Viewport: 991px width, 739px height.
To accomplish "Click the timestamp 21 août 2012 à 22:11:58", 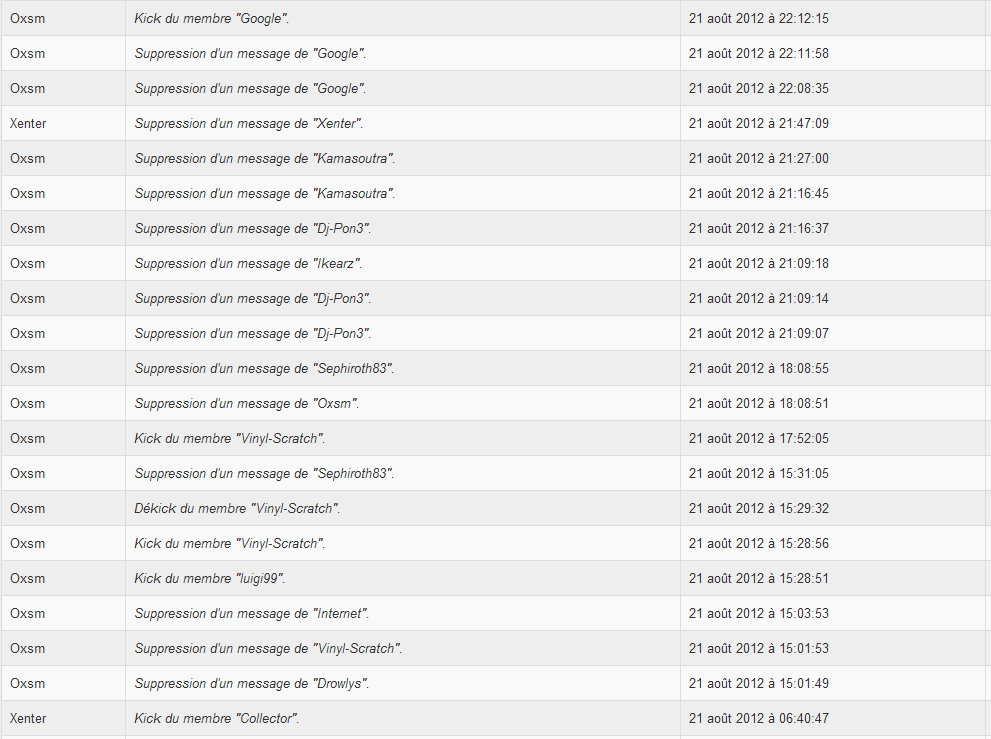I will [758, 53].
